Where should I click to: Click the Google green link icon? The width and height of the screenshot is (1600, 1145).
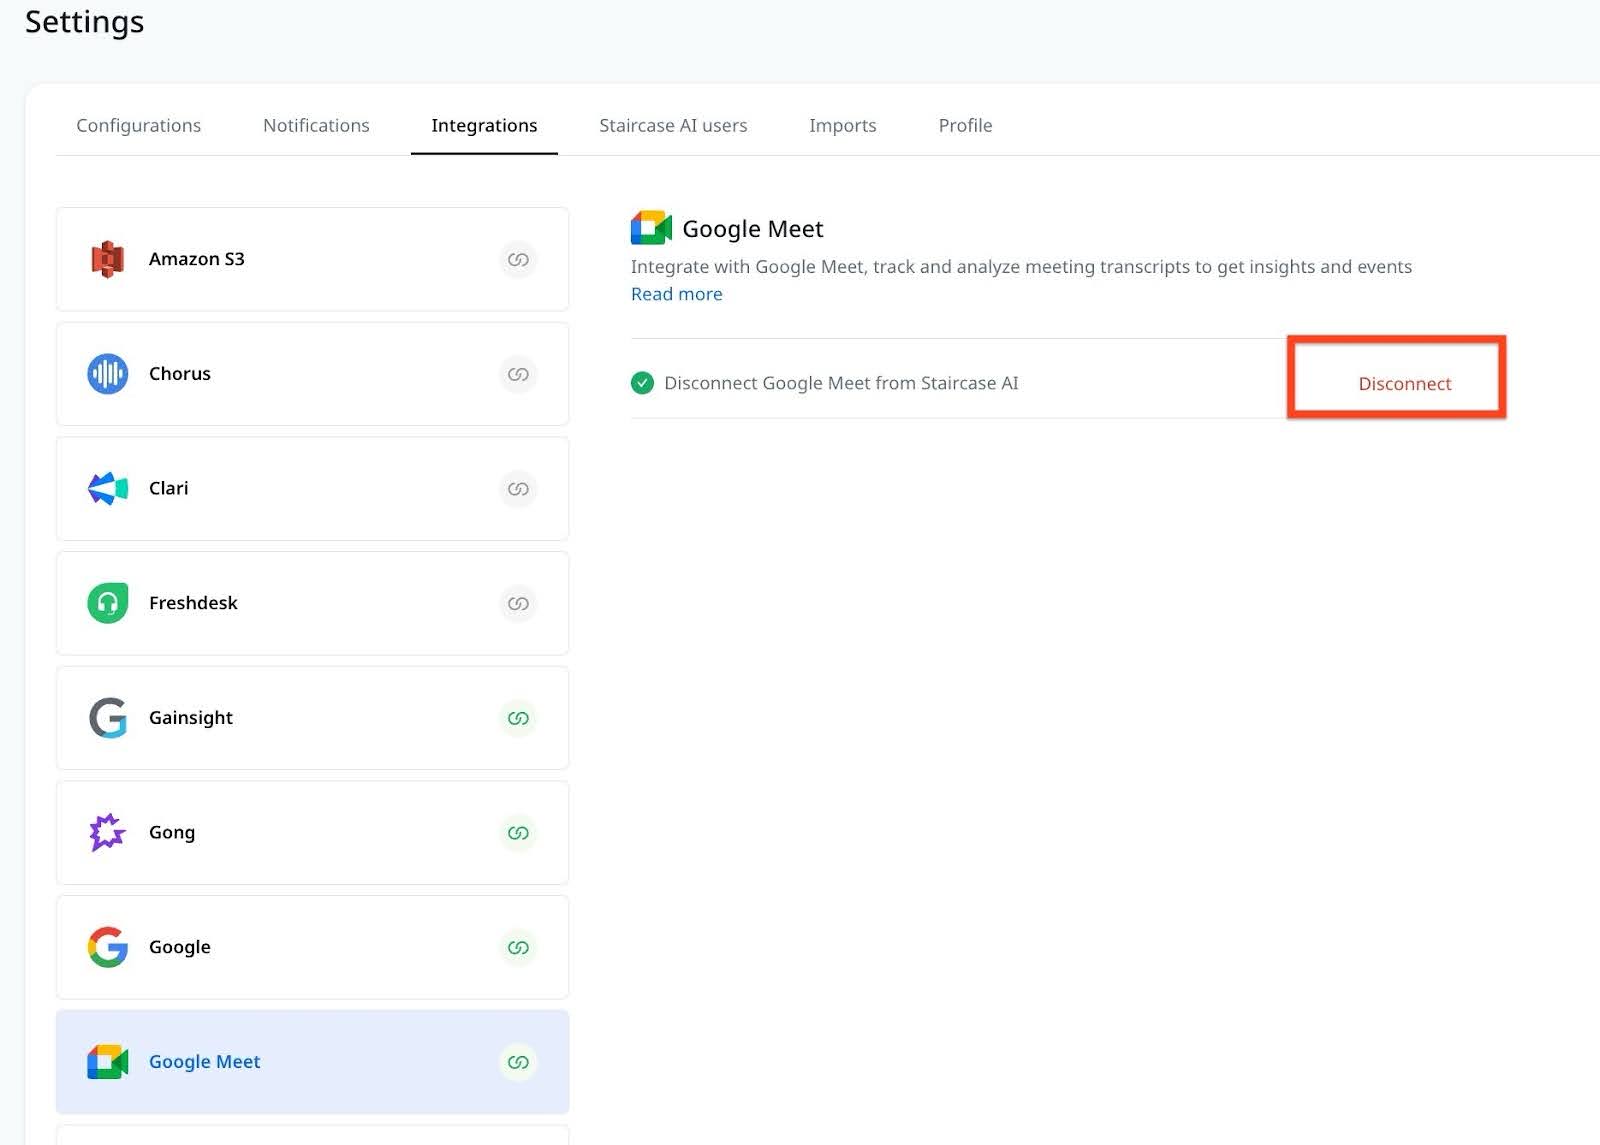(x=518, y=947)
